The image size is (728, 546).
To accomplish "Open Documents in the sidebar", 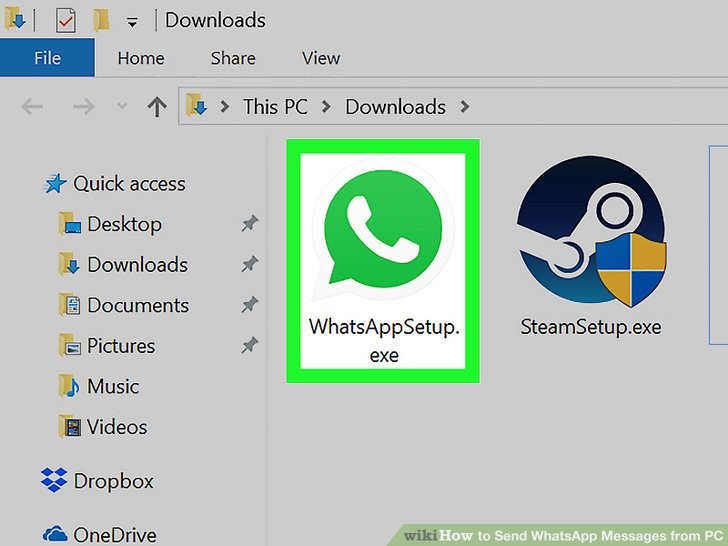I will point(138,305).
